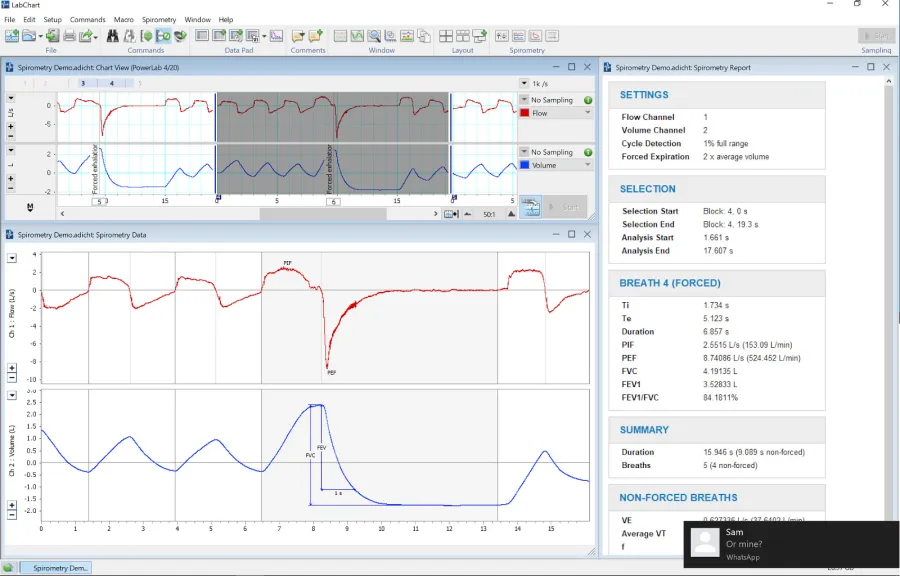The image size is (900, 576).
Task: Click the Find binoculars icon in Commands
Action: tap(114, 36)
